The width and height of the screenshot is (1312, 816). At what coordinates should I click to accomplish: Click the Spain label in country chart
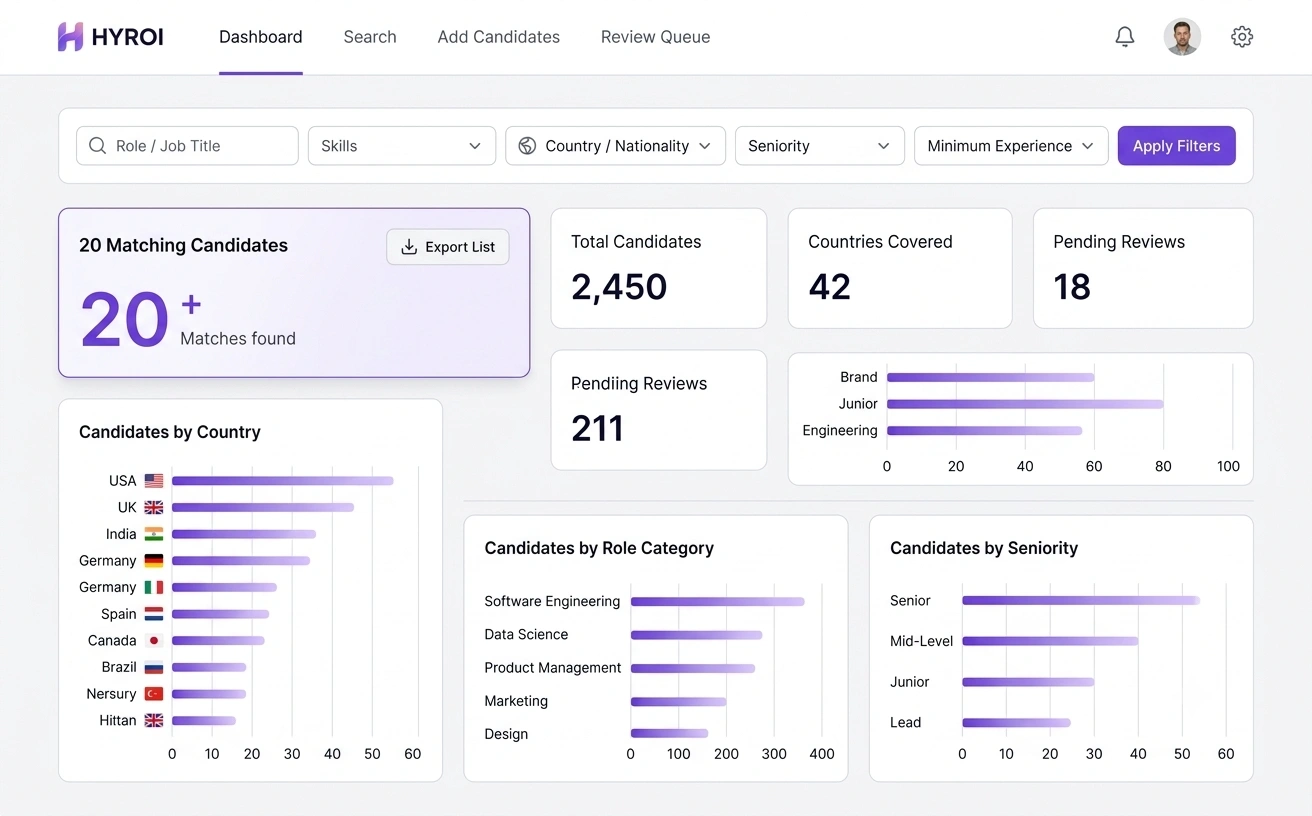point(119,614)
